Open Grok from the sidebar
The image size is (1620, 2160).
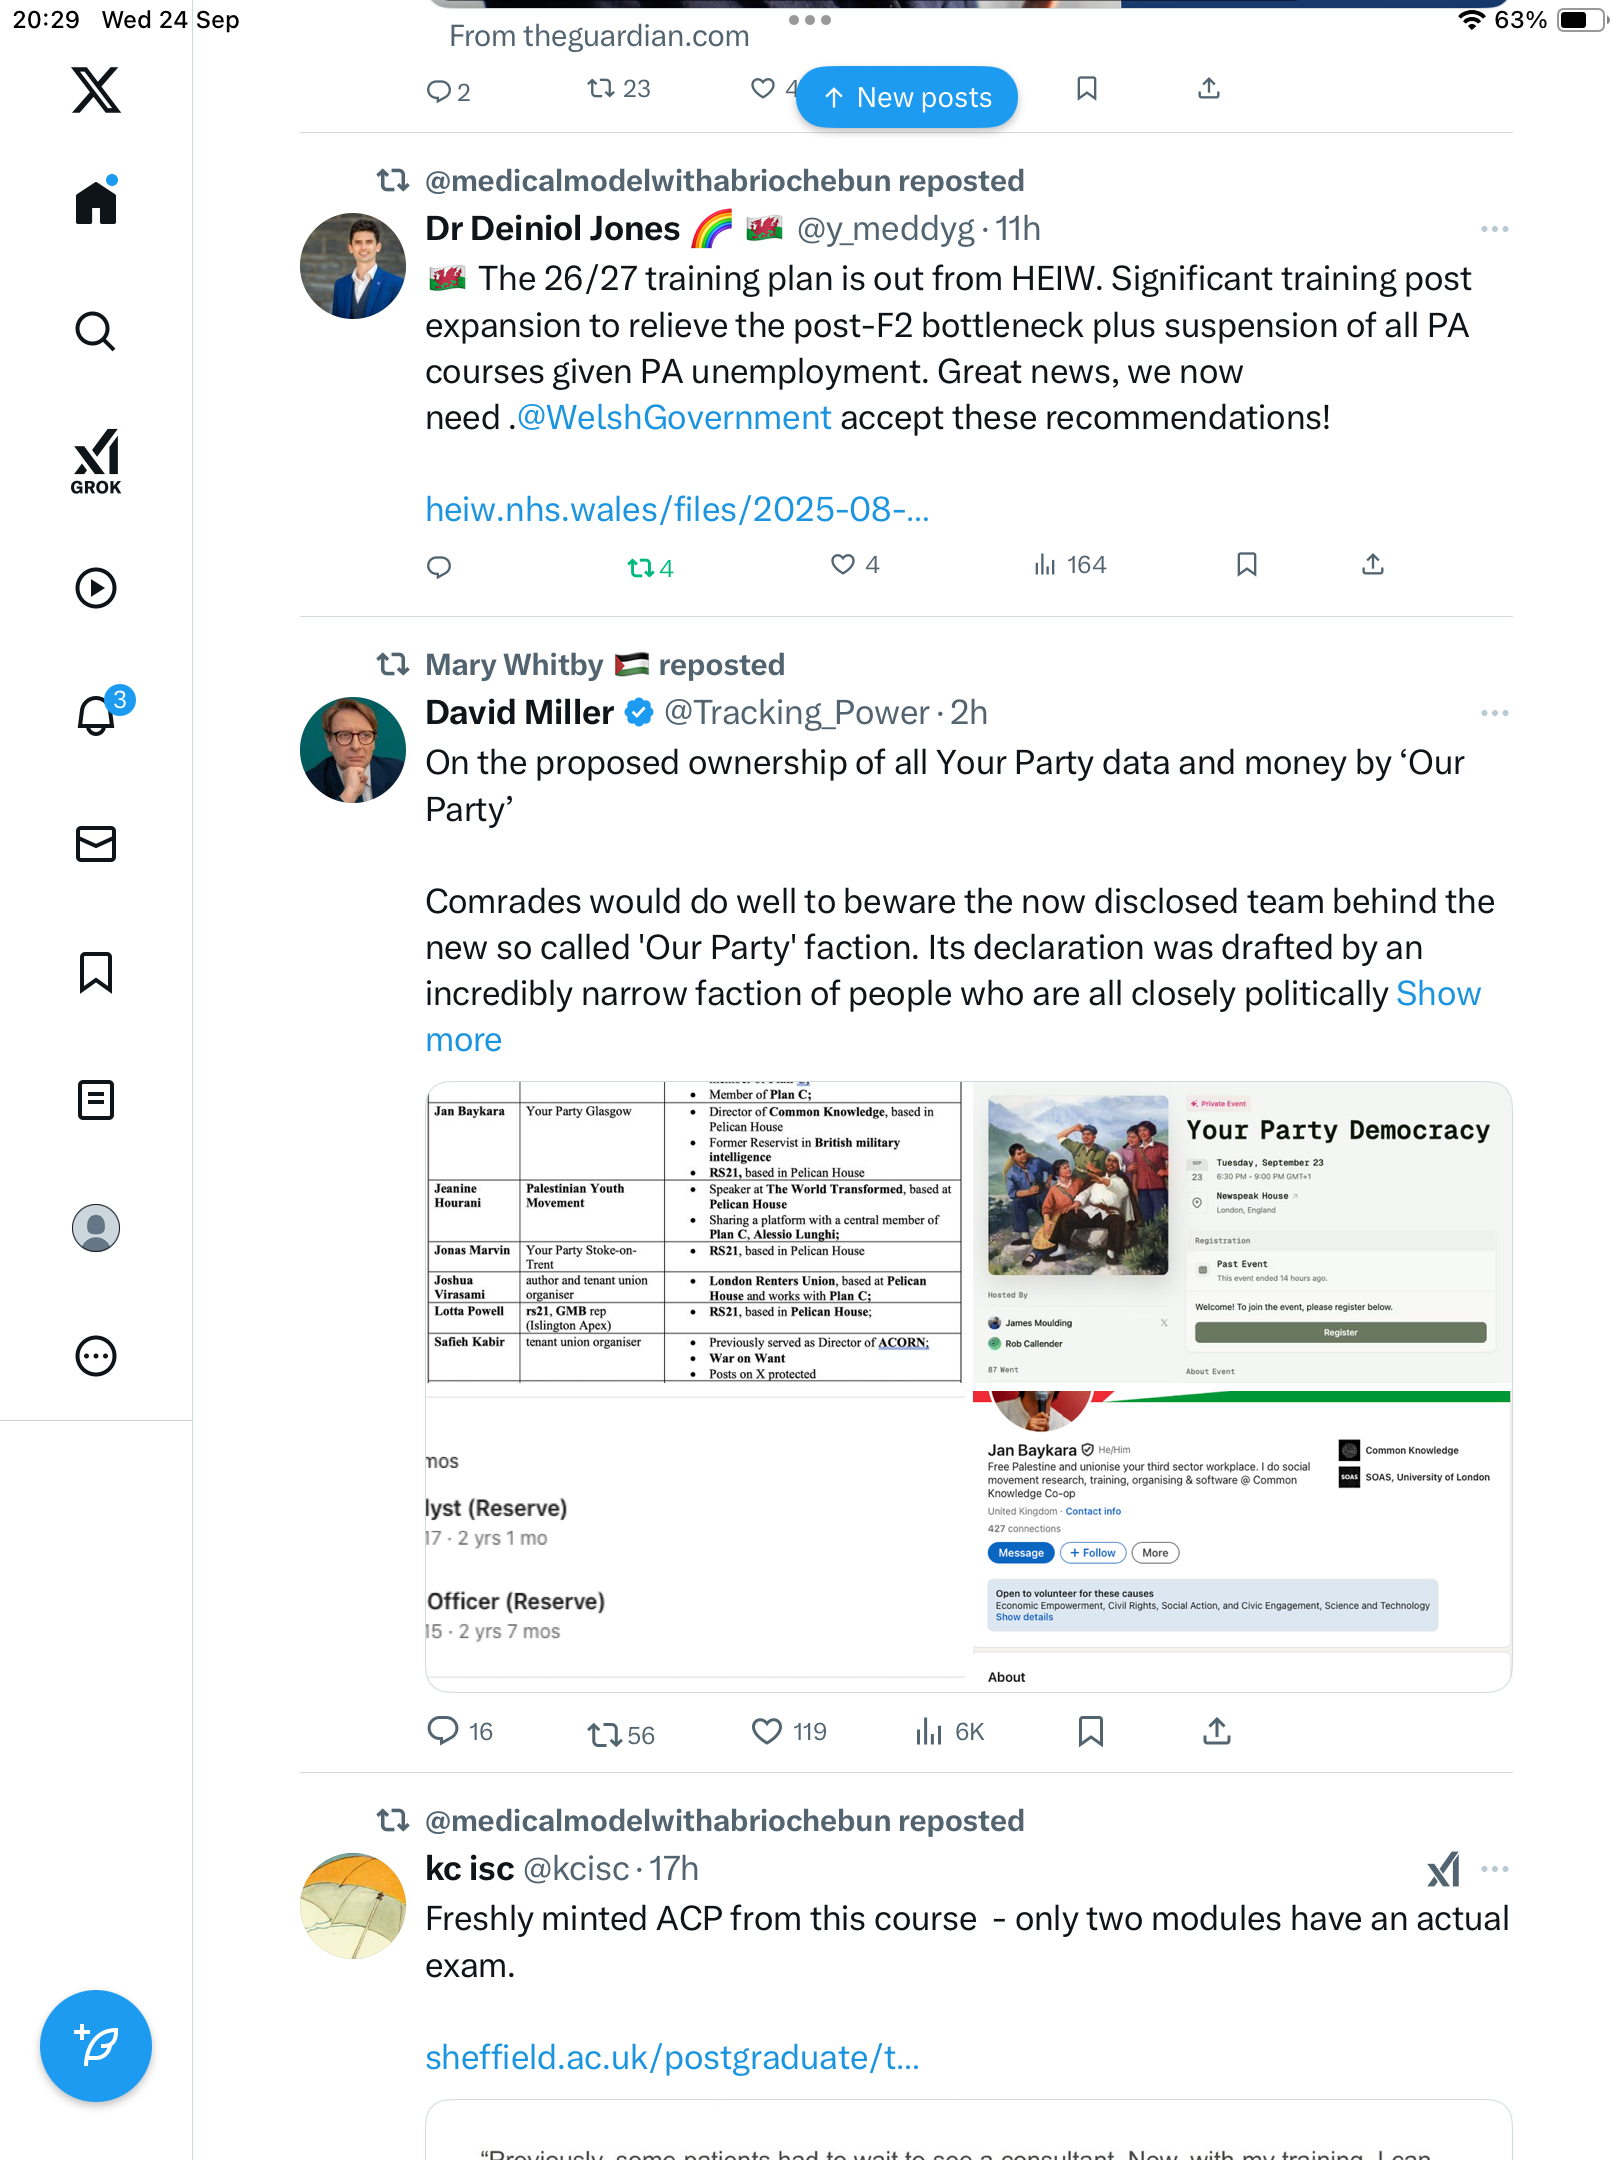pos(96,461)
